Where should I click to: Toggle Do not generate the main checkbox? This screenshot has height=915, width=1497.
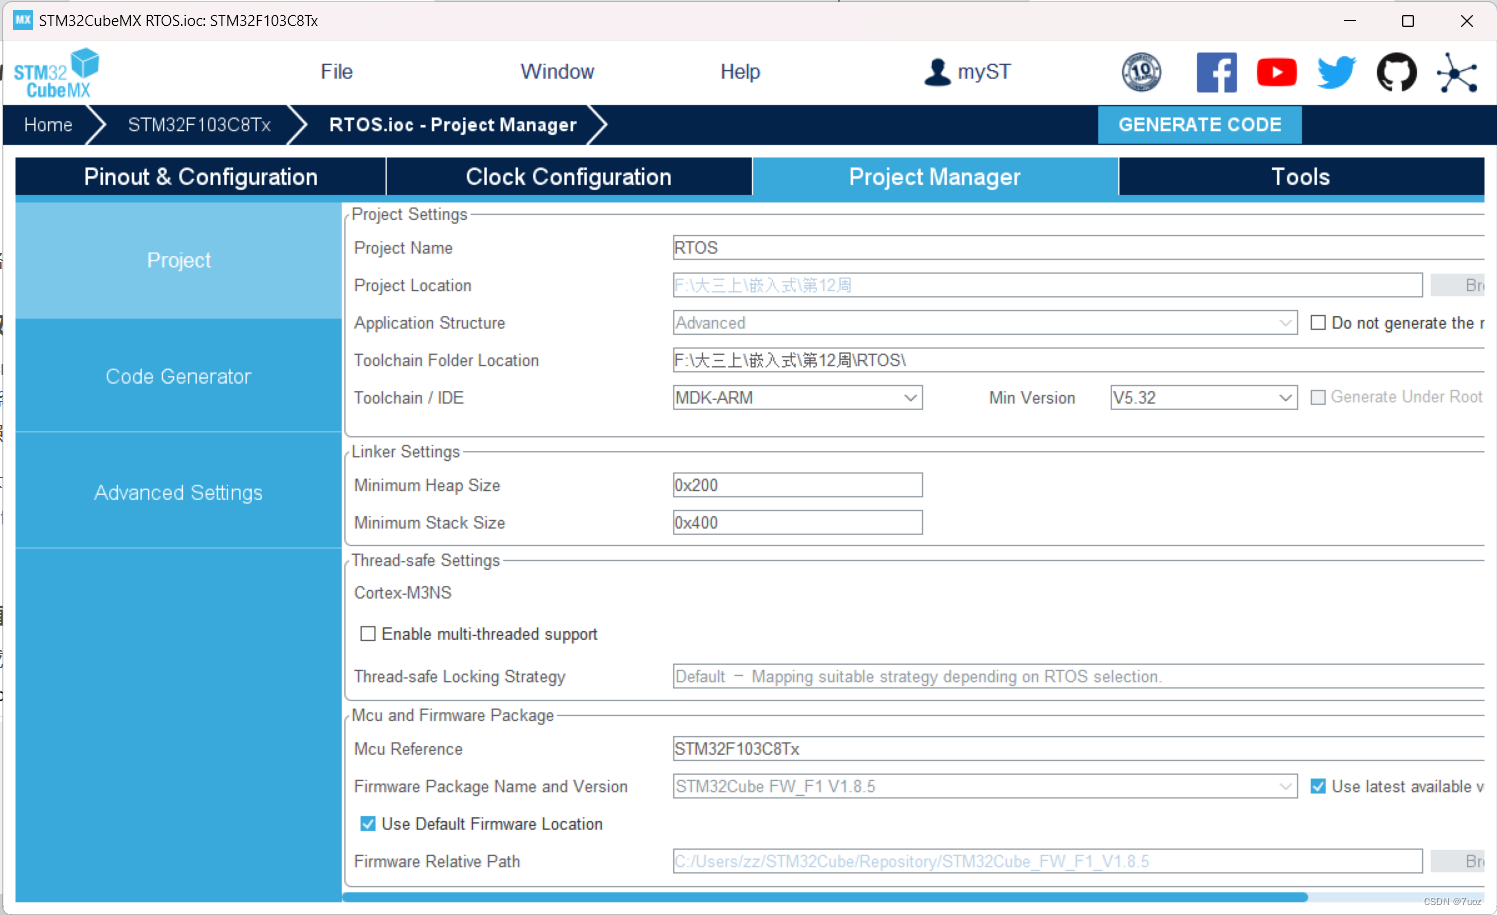tap(1318, 323)
